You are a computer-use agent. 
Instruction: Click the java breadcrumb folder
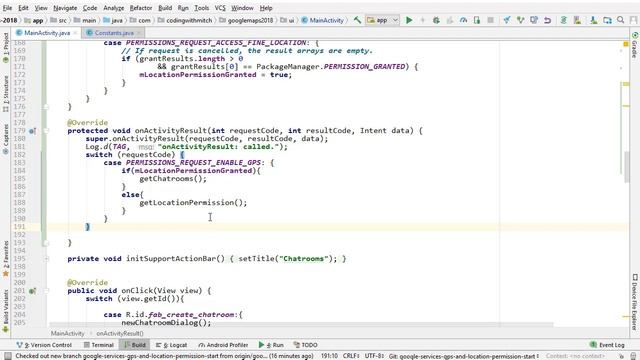113,20
